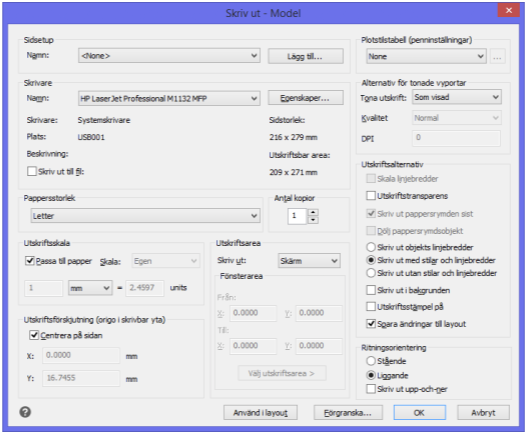
Task: Confirm with the OK button
Action: point(420,413)
